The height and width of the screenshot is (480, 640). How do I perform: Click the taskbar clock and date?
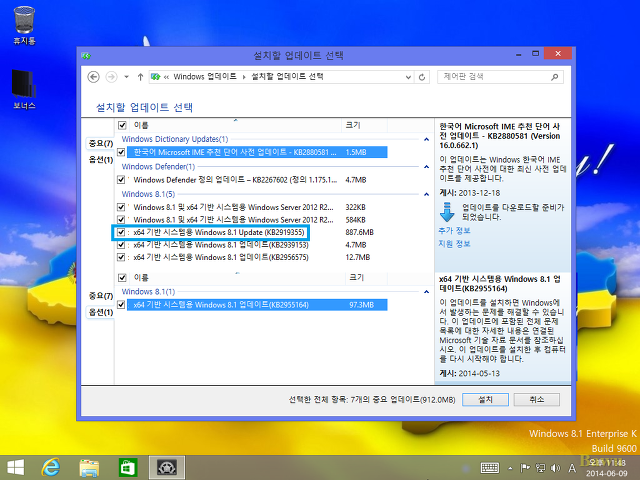pos(607,468)
